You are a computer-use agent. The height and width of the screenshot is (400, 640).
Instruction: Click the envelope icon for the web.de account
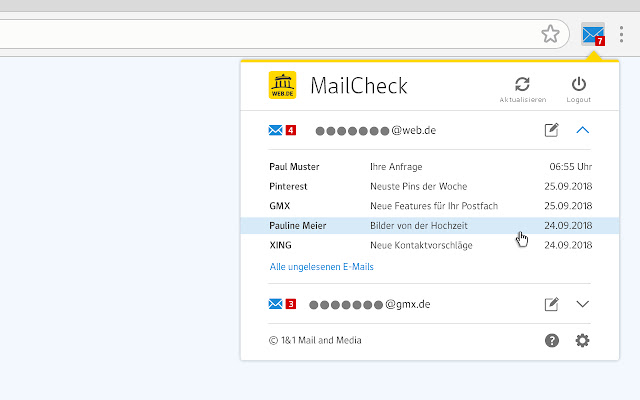pos(276,130)
